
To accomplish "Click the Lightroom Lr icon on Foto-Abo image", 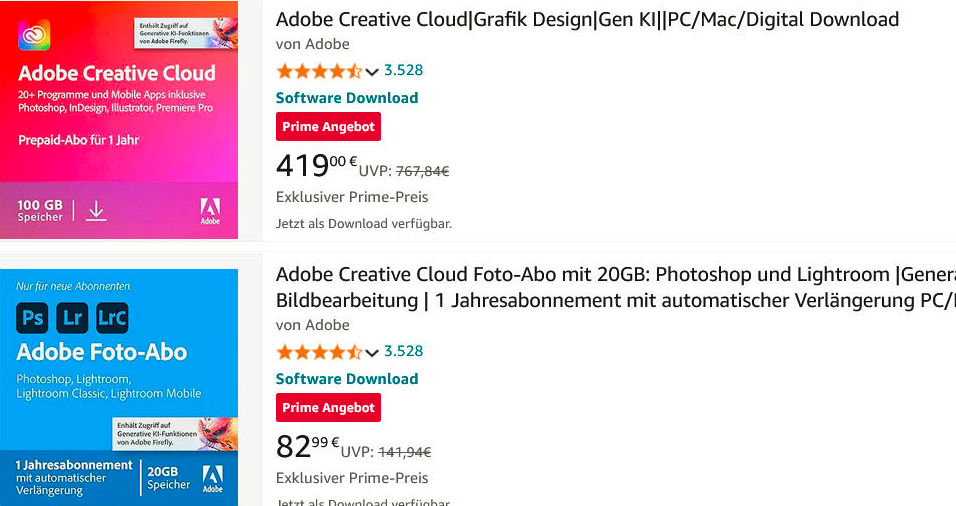I will click(72, 318).
